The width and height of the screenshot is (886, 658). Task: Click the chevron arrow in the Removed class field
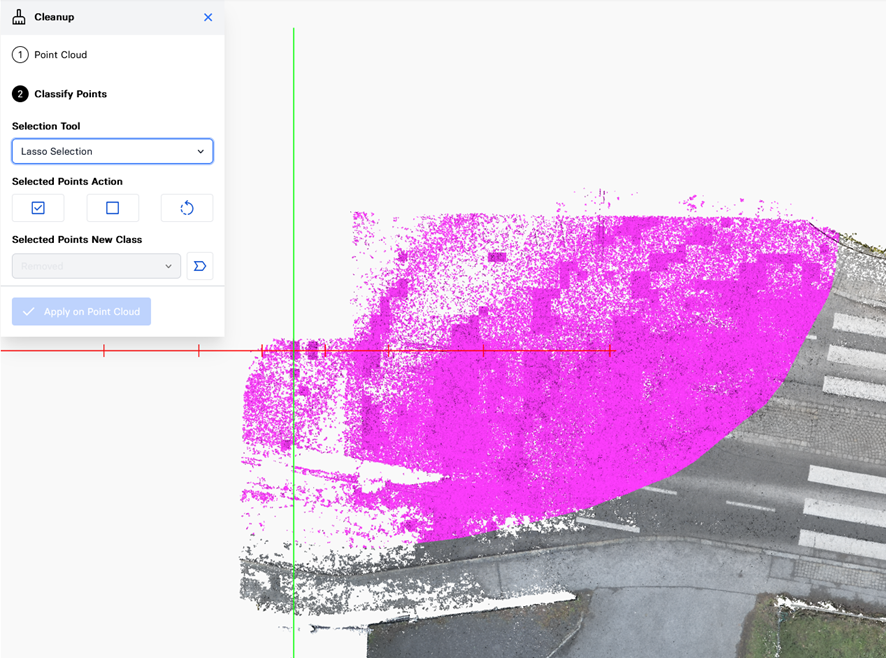(x=168, y=266)
